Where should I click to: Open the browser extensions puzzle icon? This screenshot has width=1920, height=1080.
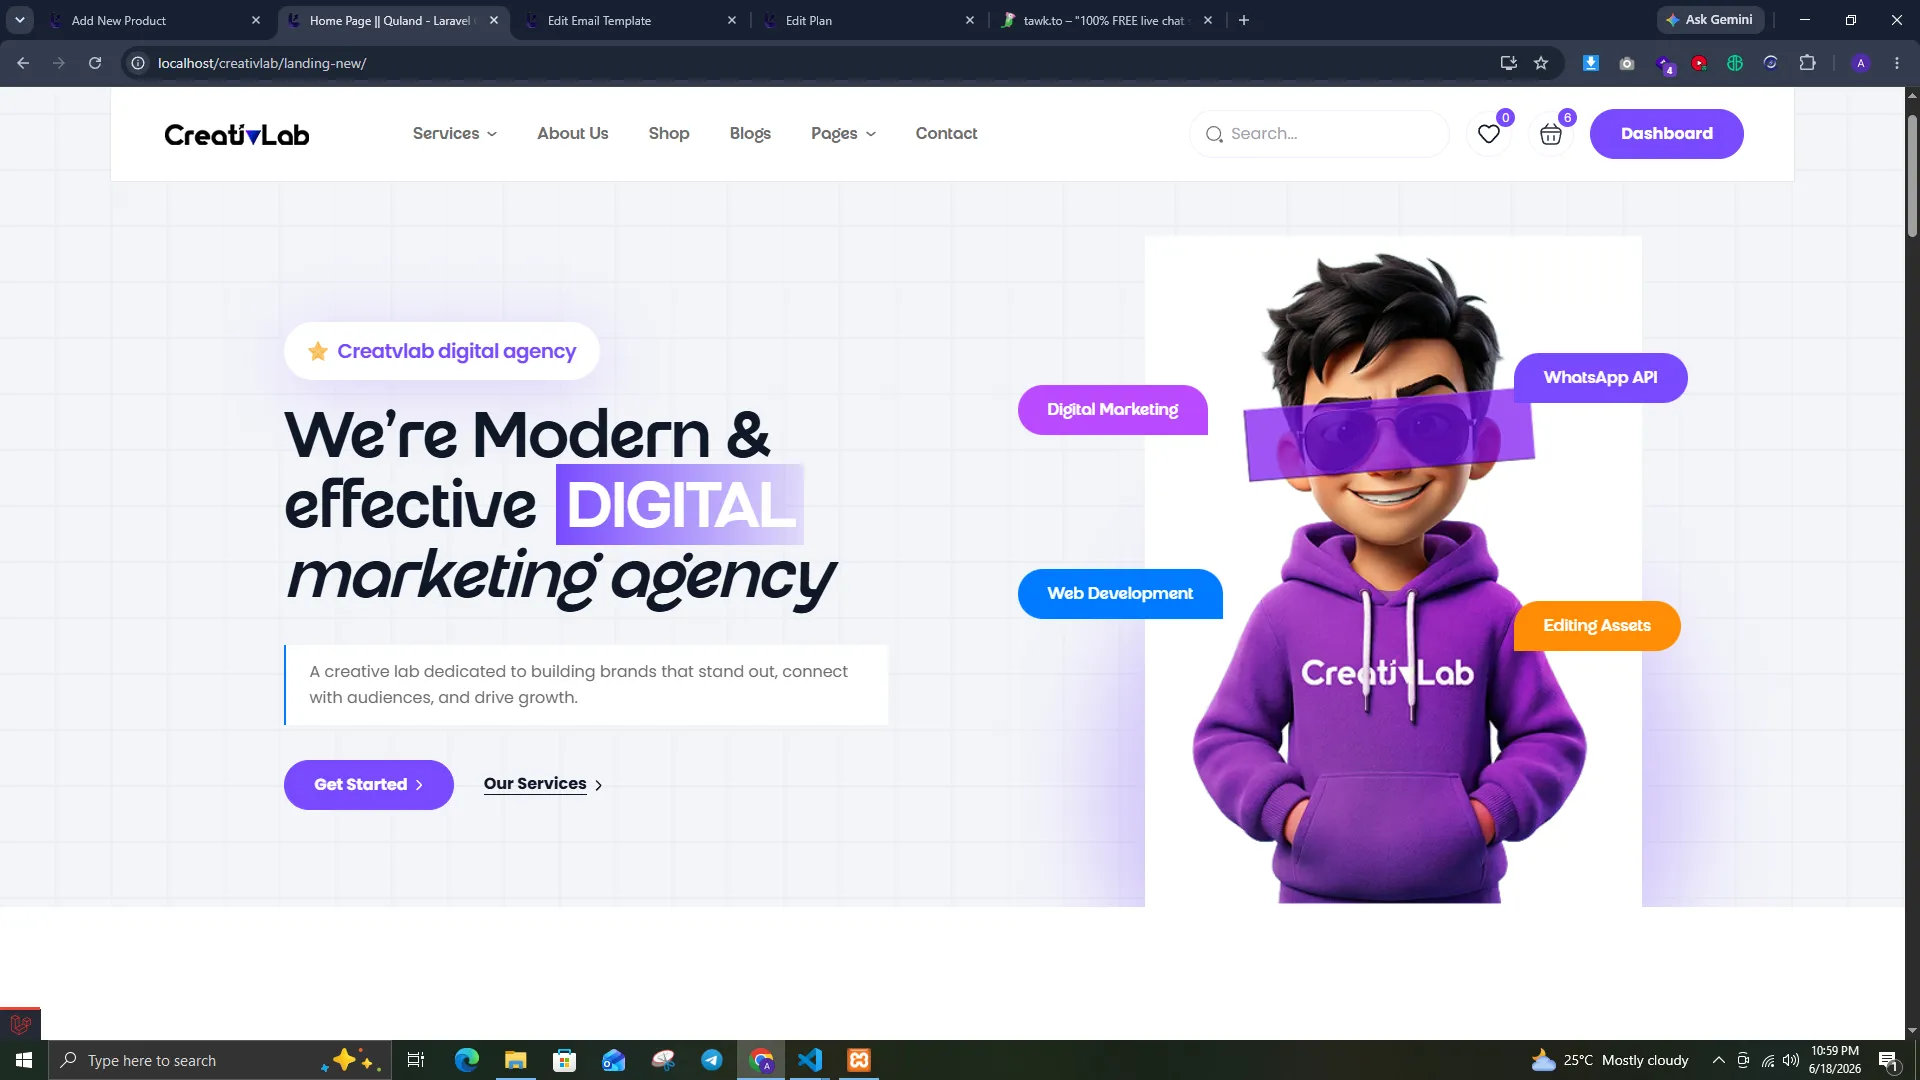[1807, 63]
